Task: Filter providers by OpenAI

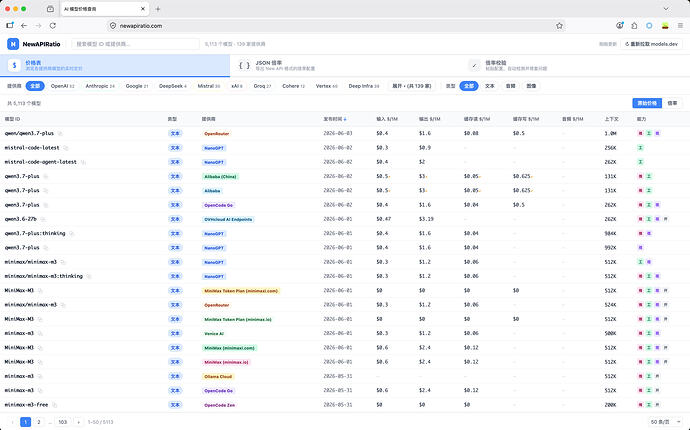Action: tap(62, 86)
